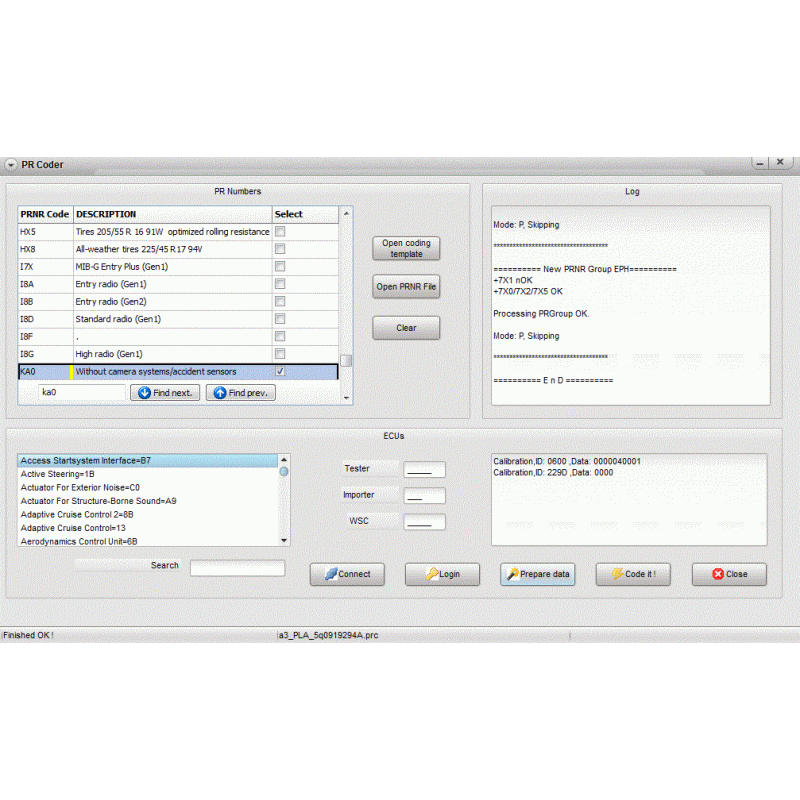Screen dimensions: 800x800
Task: Open a PRNR file
Action: tap(406, 287)
